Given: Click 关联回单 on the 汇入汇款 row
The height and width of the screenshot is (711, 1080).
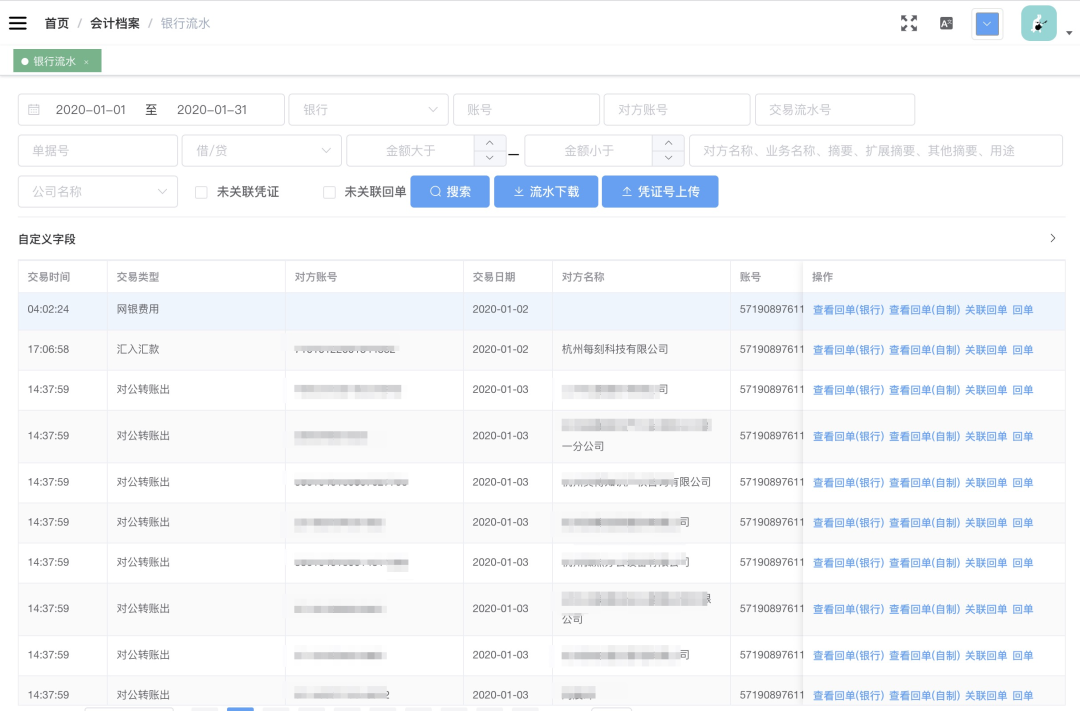Looking at the screenshot, I should click(x=987, y=350).
